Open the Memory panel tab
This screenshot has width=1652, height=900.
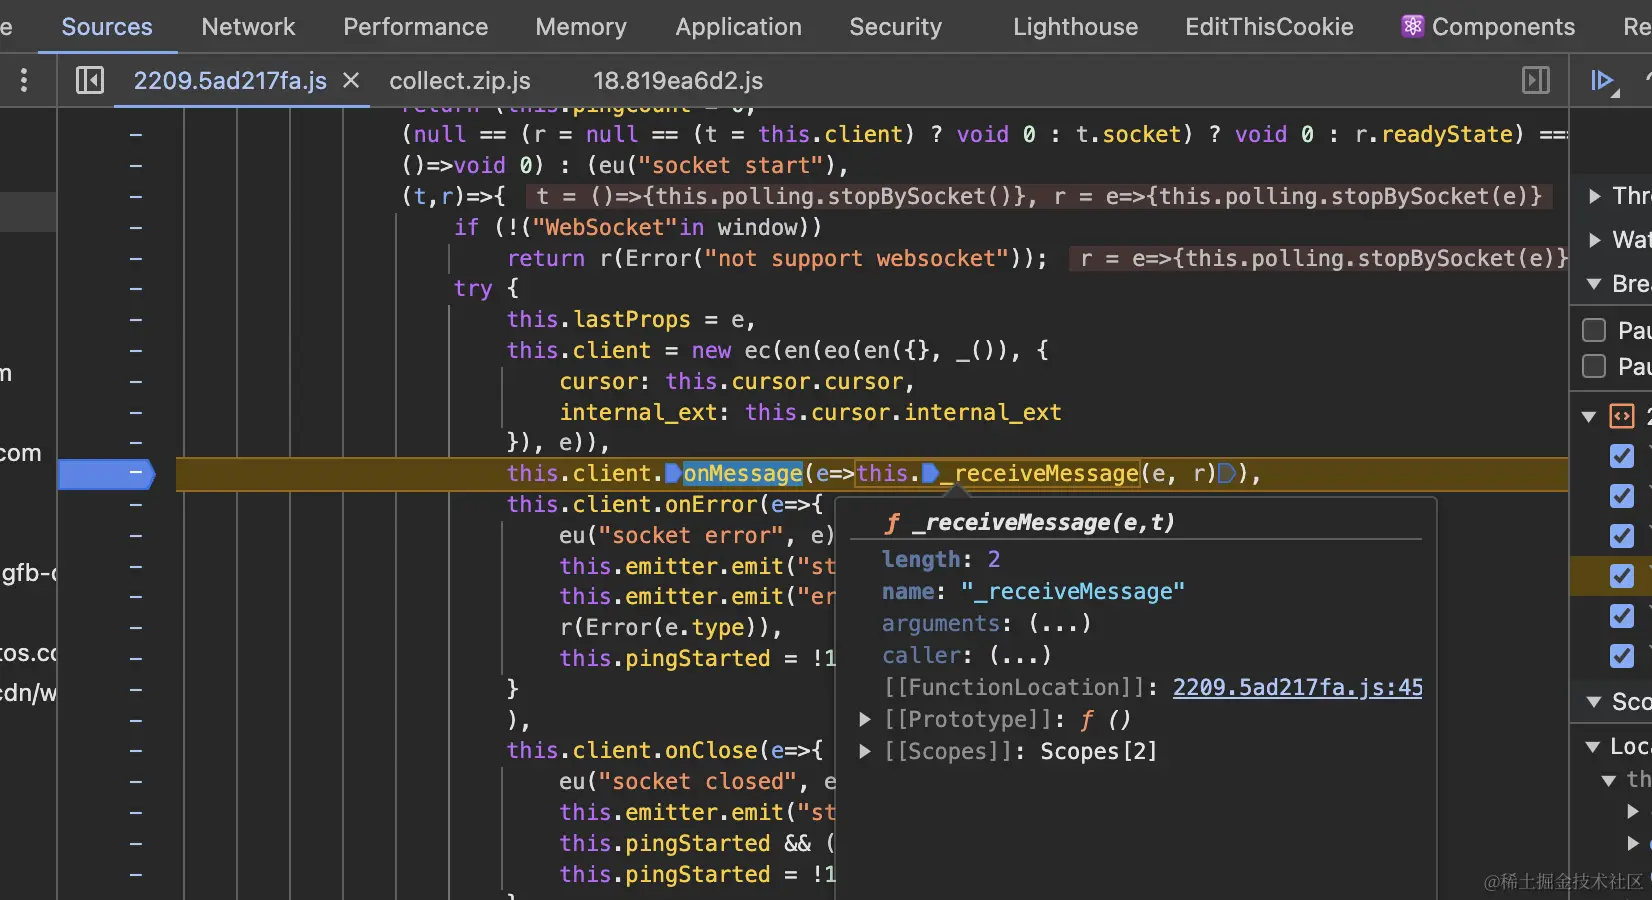tap(581, 27)
